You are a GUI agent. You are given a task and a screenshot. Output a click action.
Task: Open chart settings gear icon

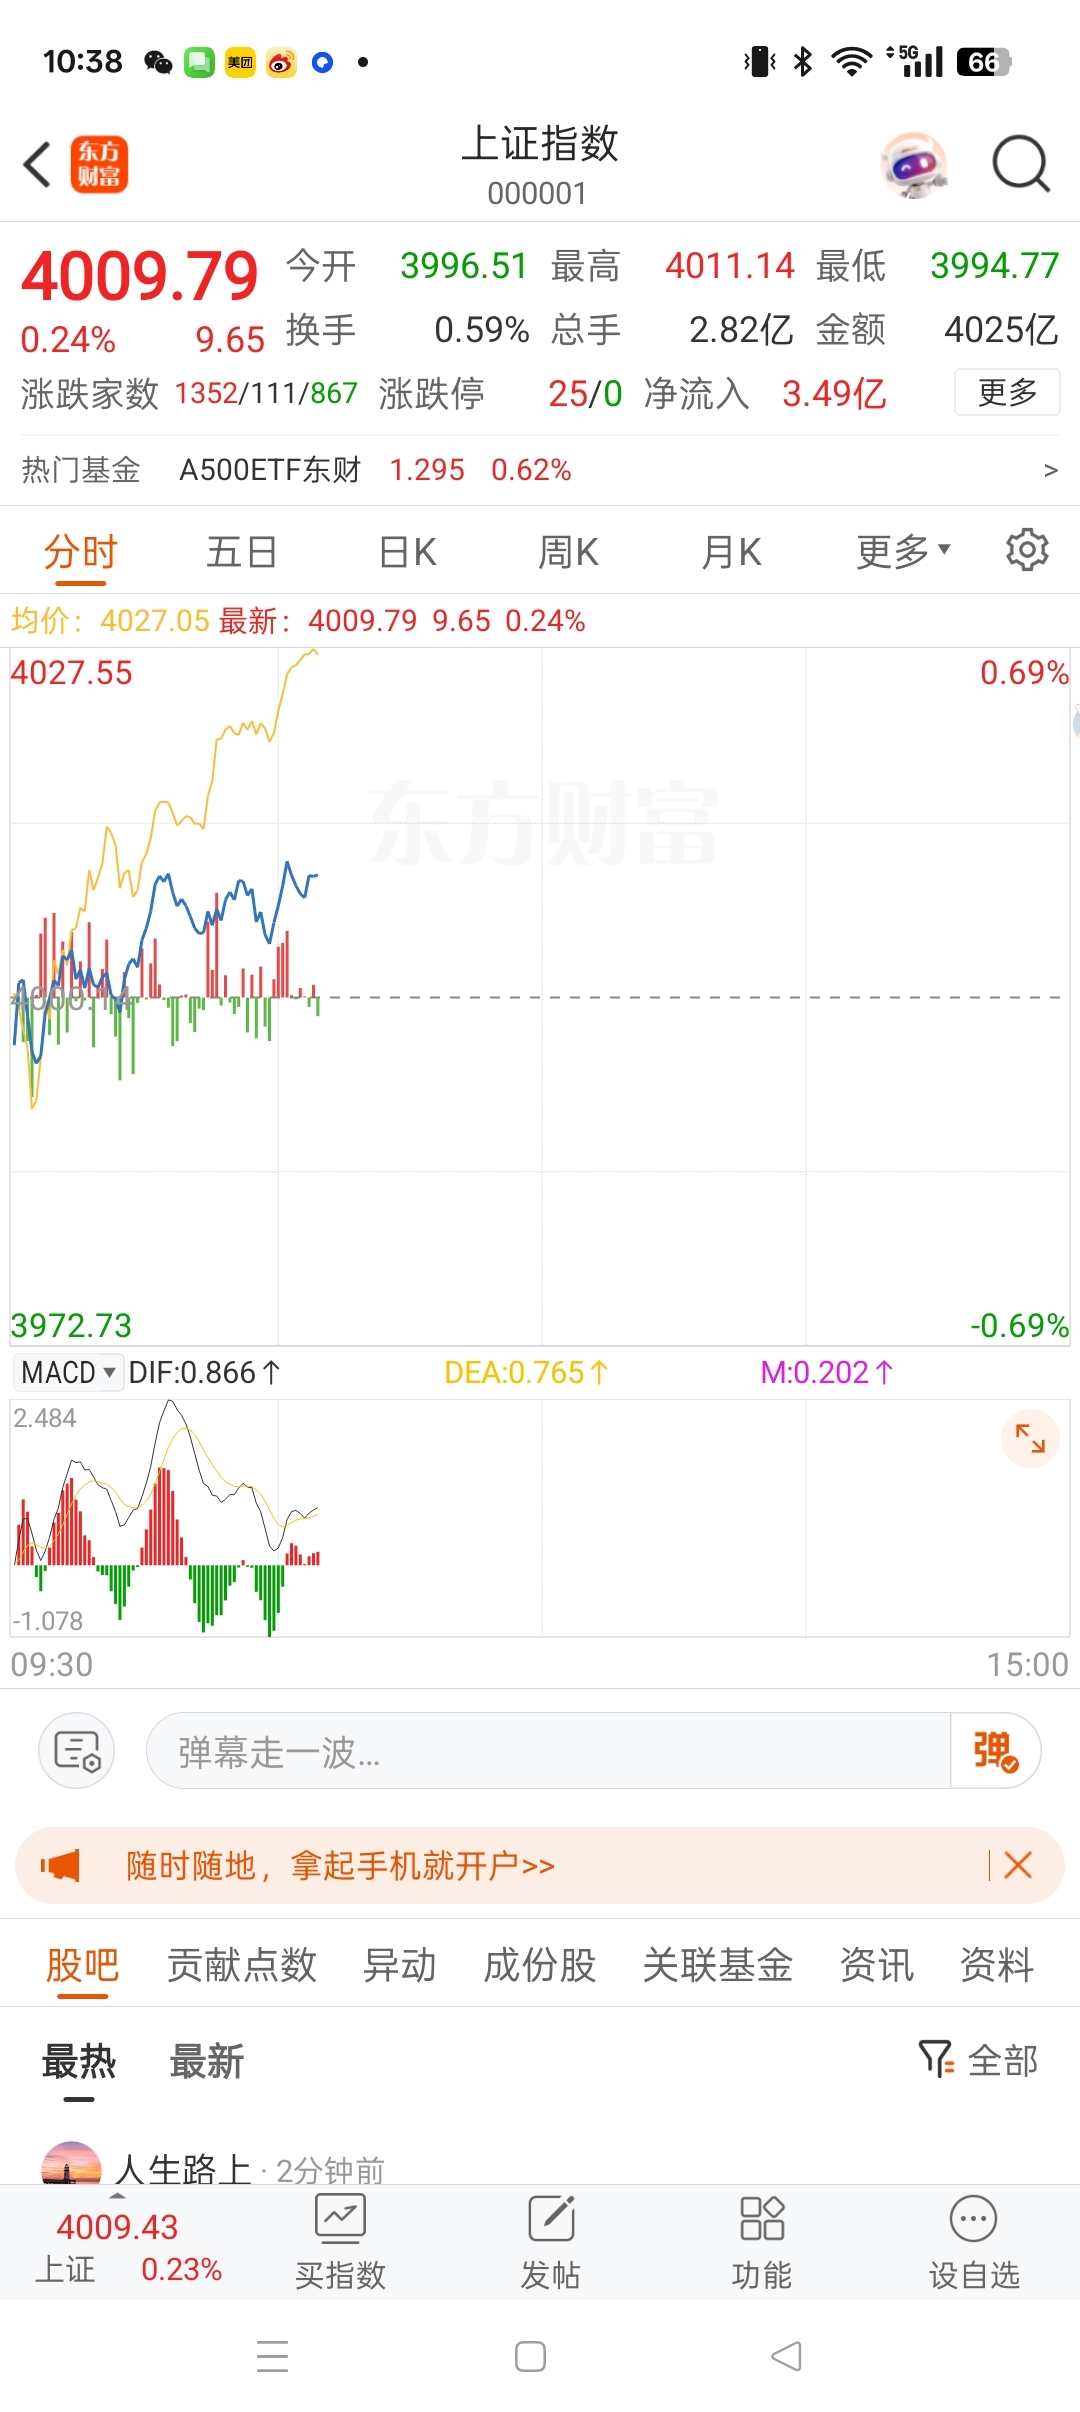coord(1027,550)
